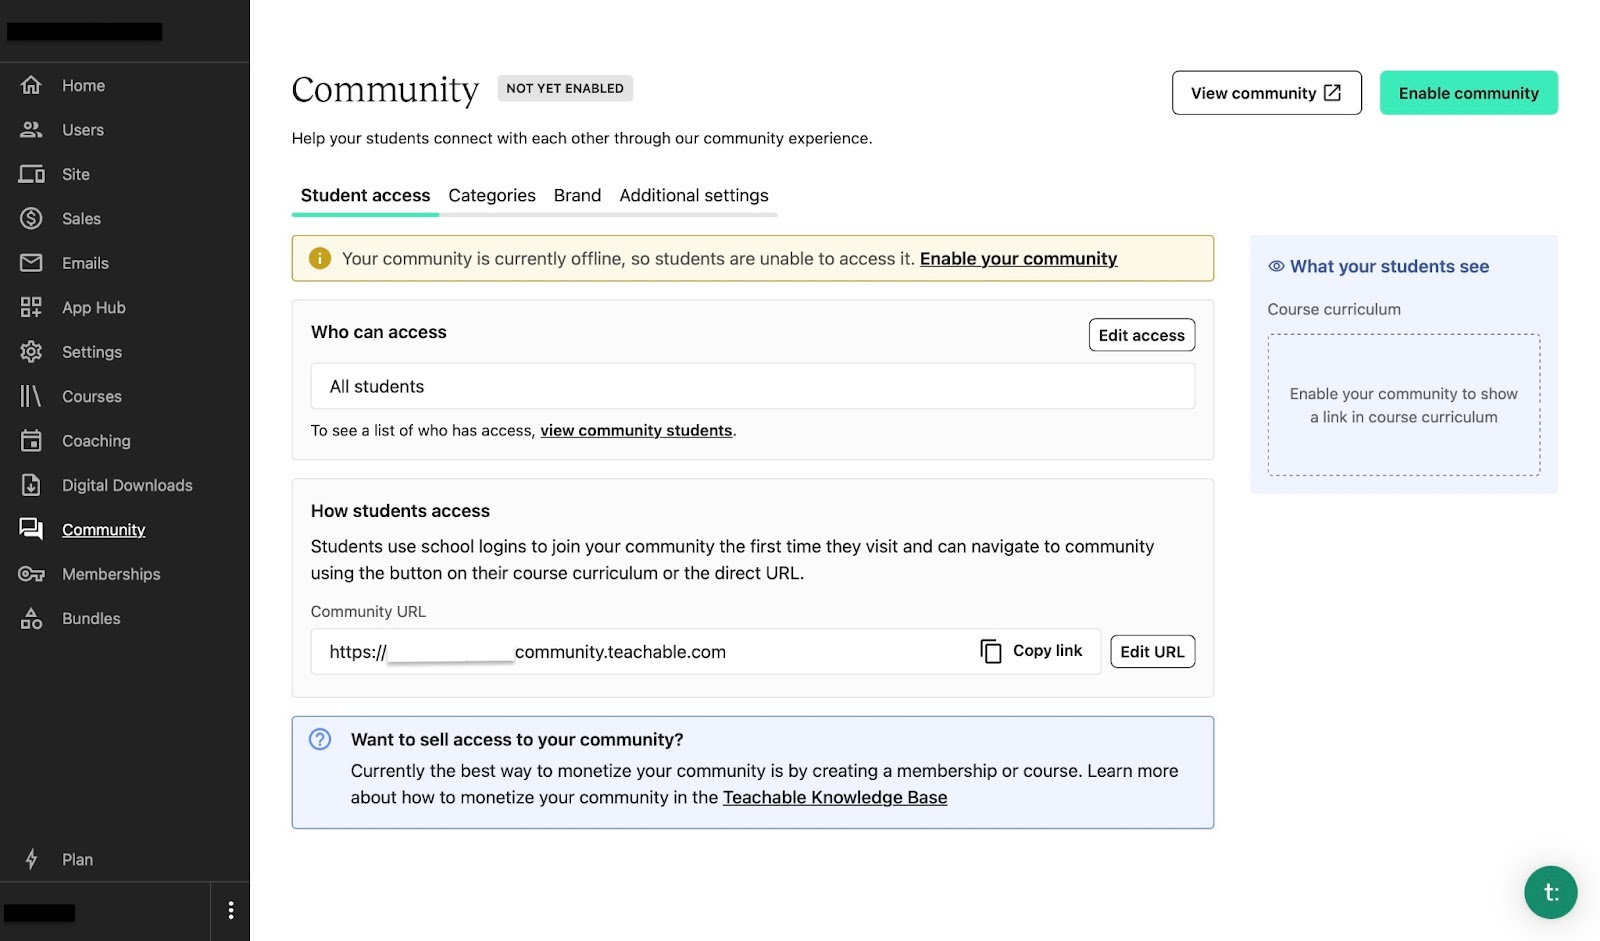Click the Community page heading
The width and height of the screenshot is (1600, 941).
pos(385,89)
